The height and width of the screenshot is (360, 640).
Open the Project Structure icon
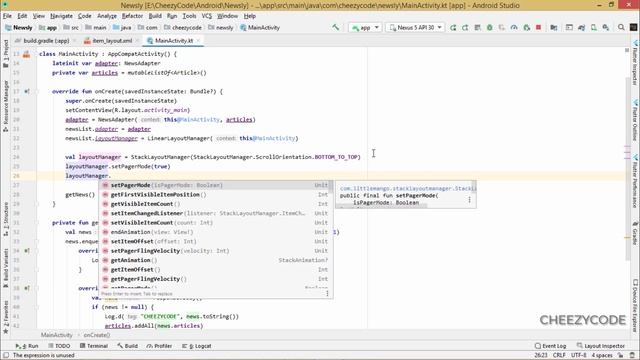[x=553, y=27]
